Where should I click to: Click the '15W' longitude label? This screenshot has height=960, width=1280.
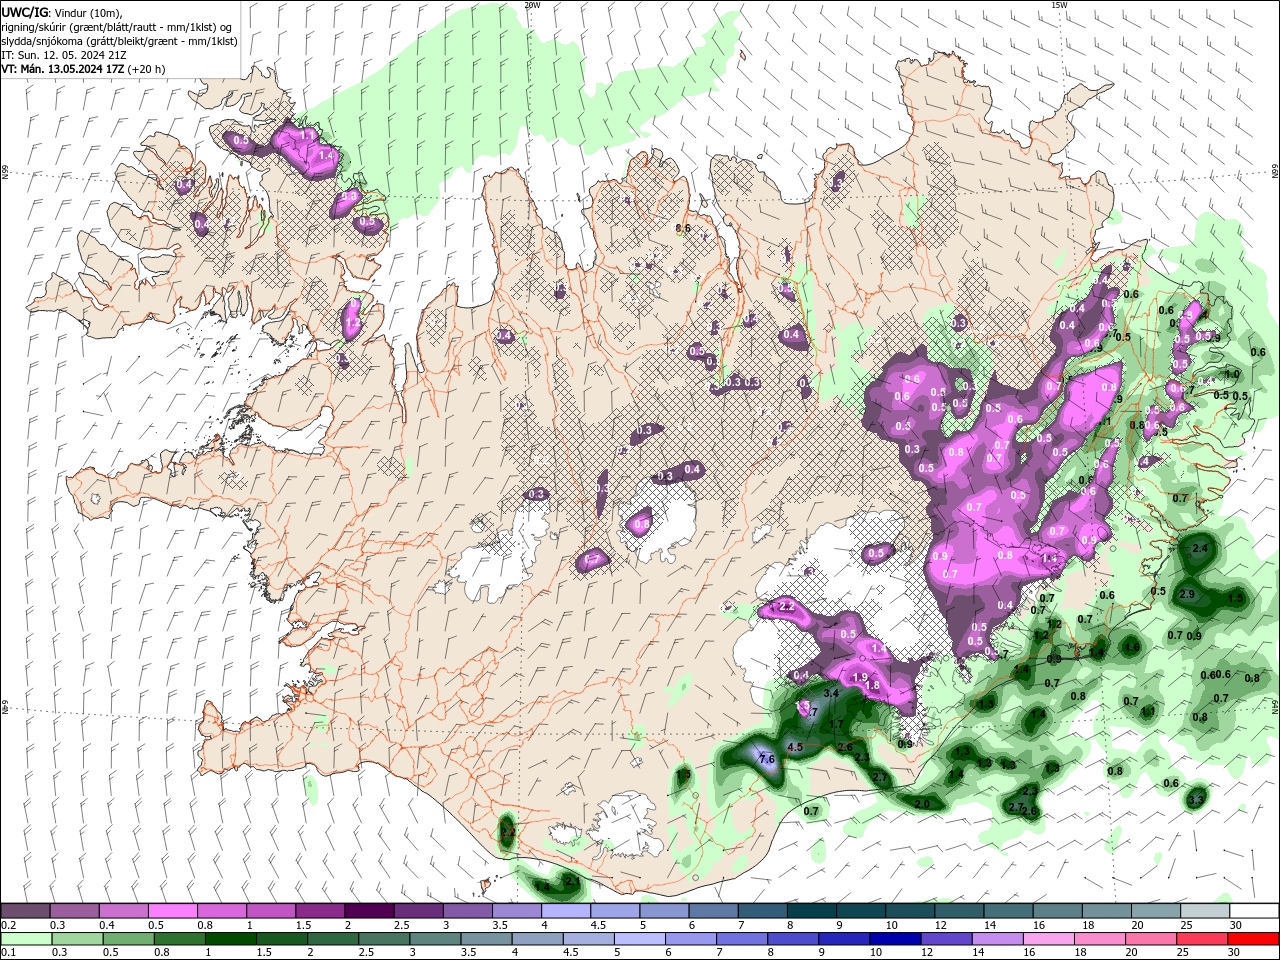pos(1059,5)
